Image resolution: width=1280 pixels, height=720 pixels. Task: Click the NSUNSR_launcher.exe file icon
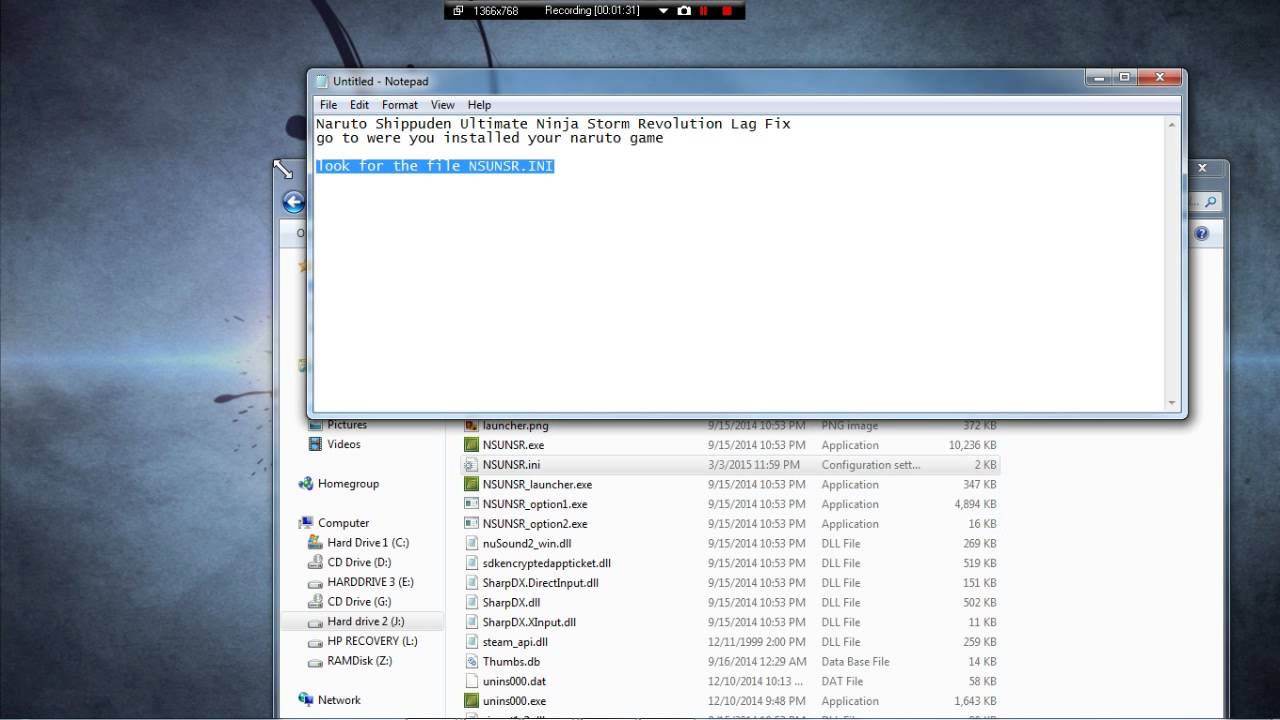pos(472,484)
